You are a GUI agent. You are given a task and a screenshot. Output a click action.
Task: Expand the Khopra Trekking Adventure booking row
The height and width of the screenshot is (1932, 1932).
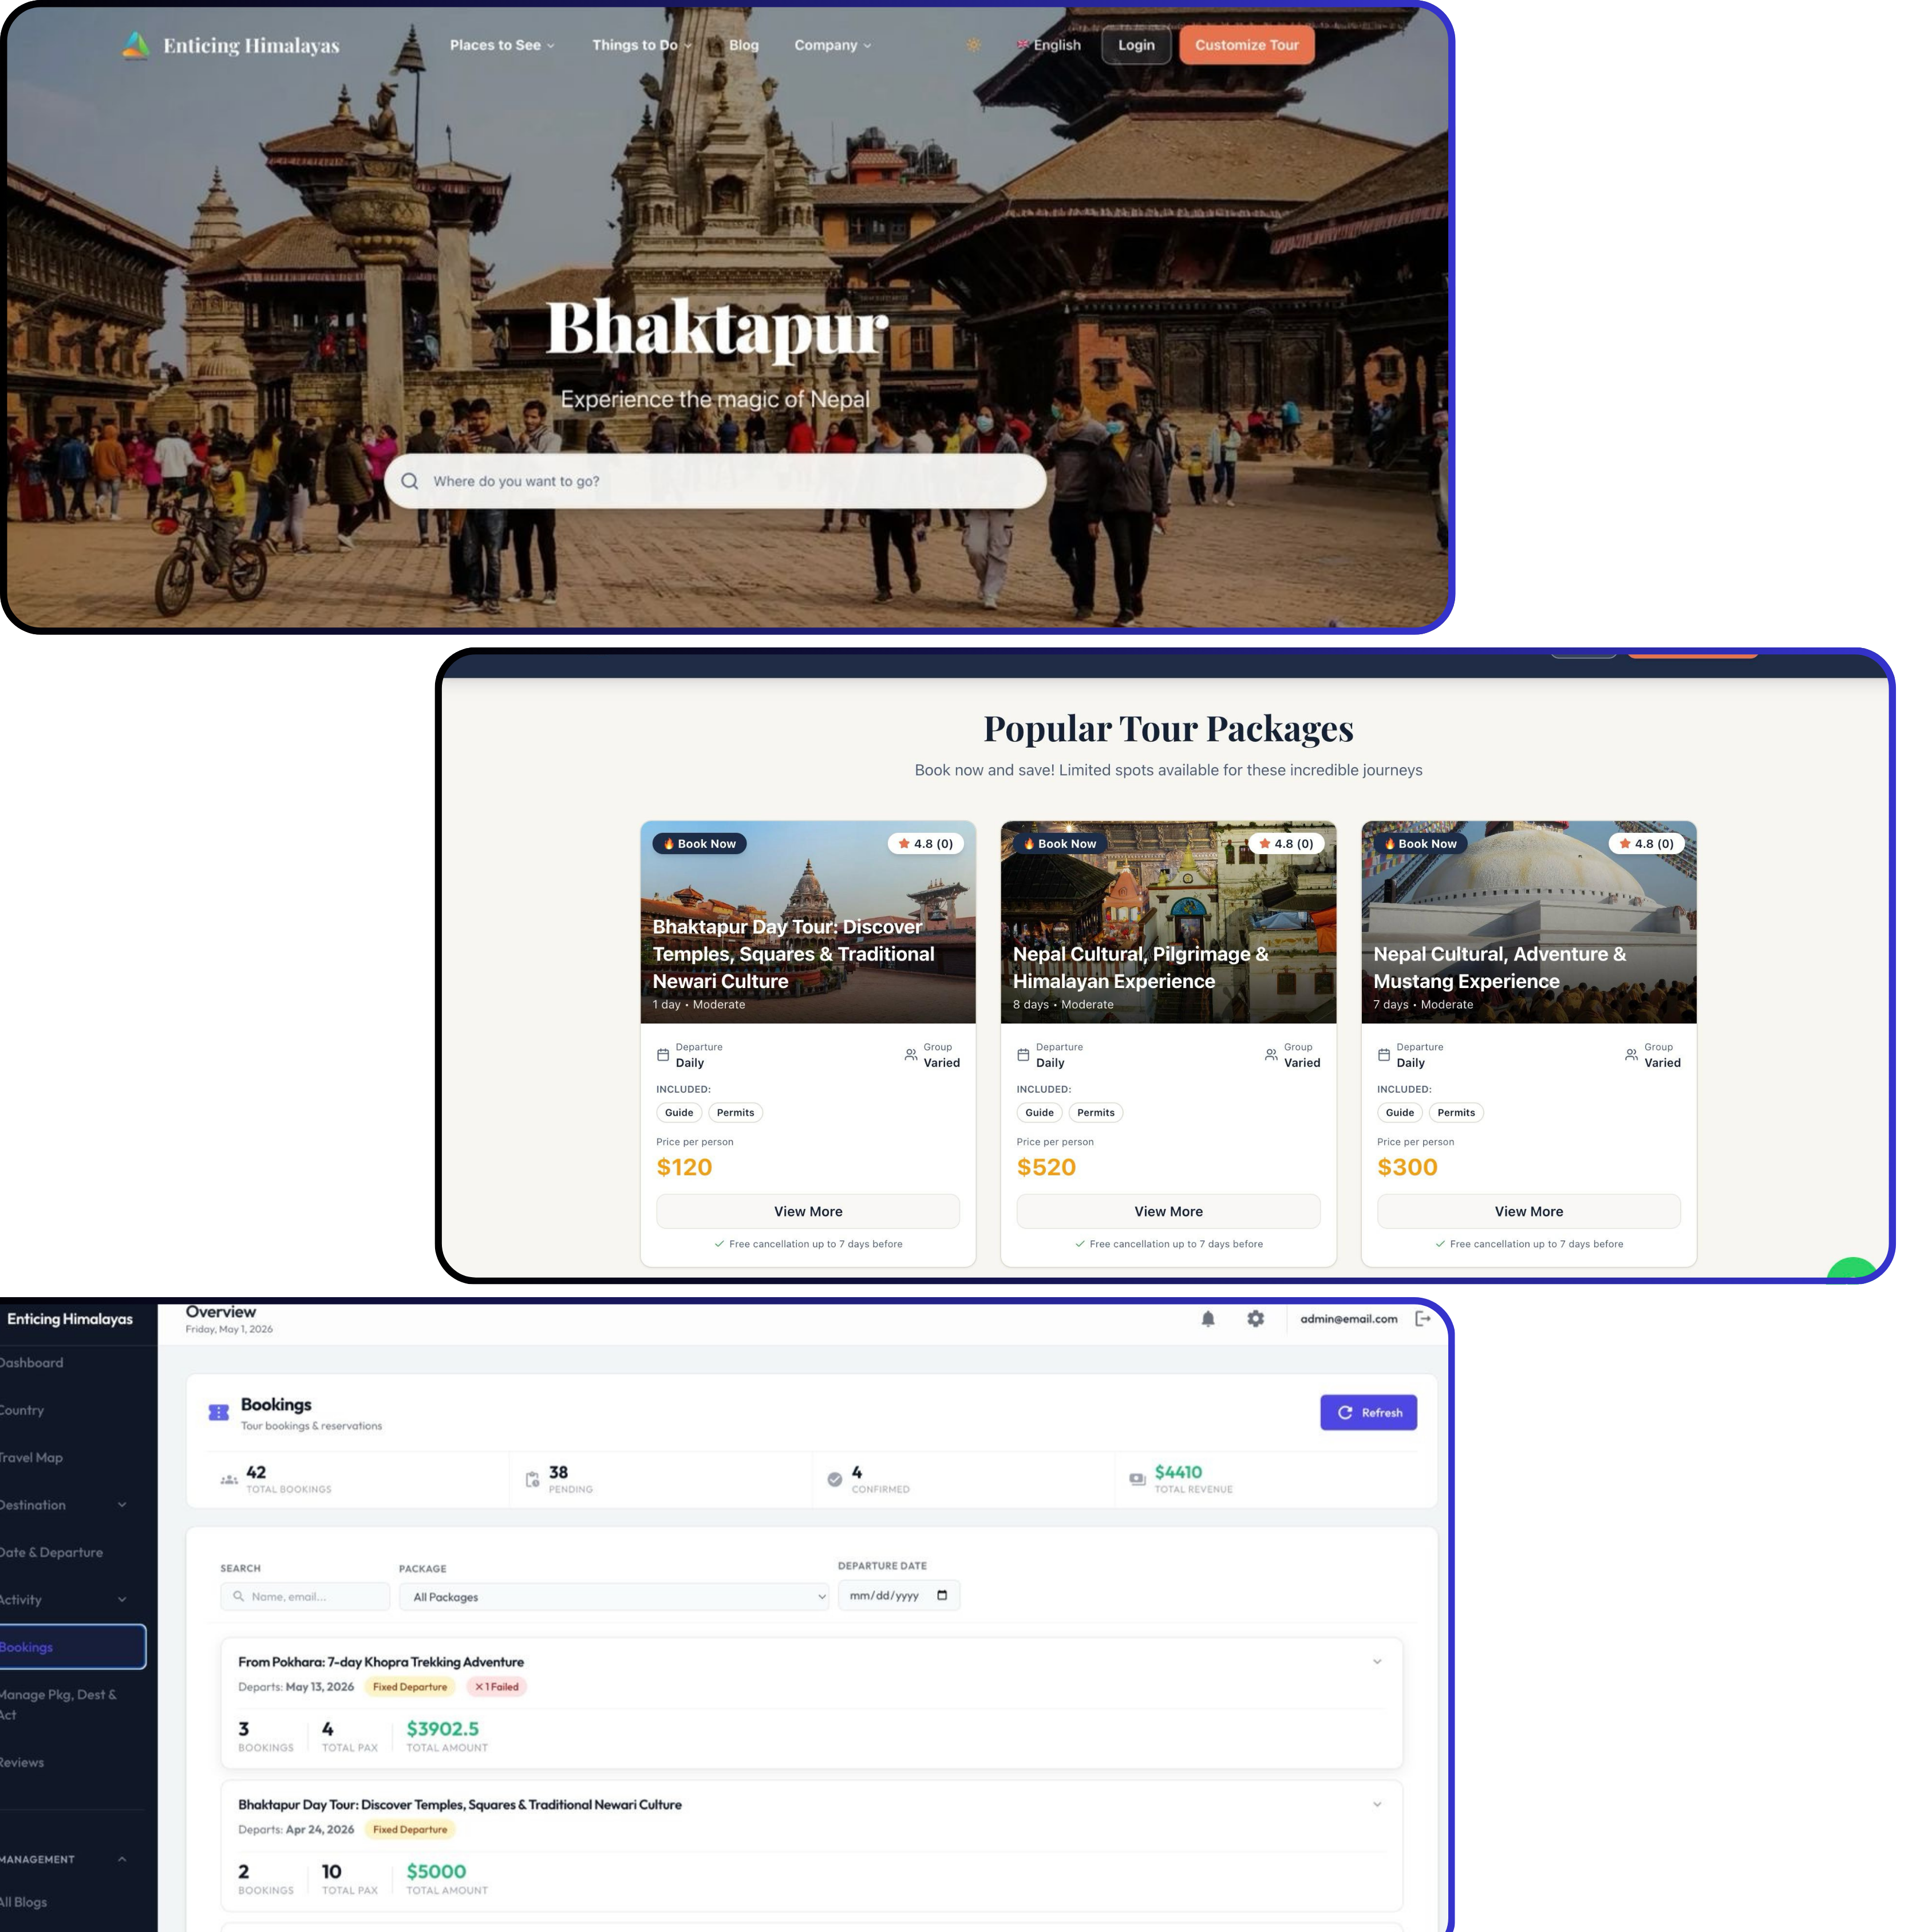1377,1662
